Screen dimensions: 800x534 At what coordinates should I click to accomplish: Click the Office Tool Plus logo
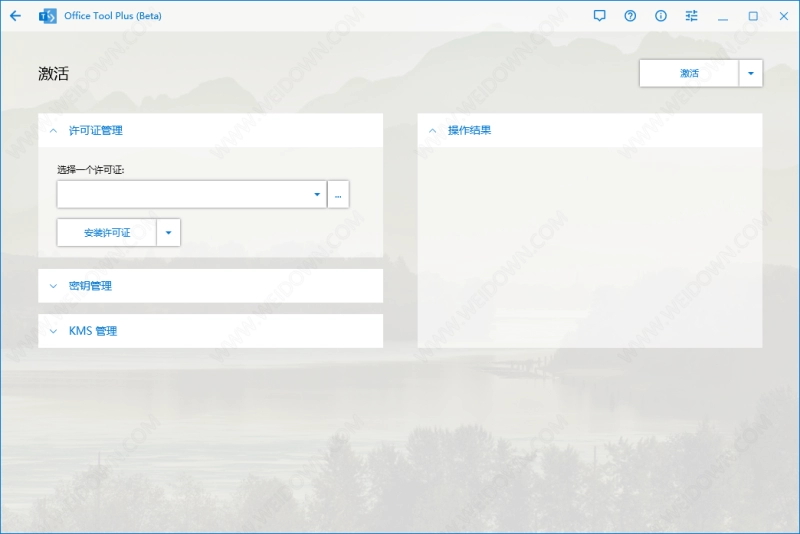(x=47, y=16)
